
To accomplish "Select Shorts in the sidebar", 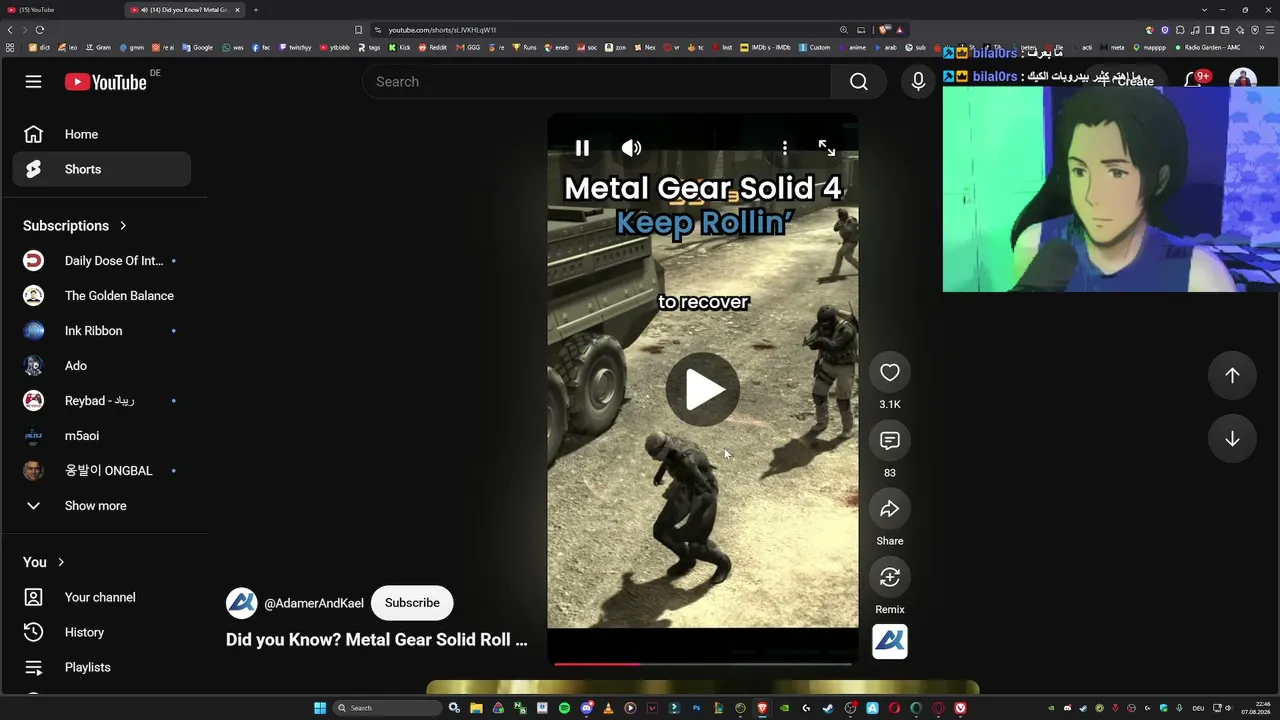I will [101, 169].
